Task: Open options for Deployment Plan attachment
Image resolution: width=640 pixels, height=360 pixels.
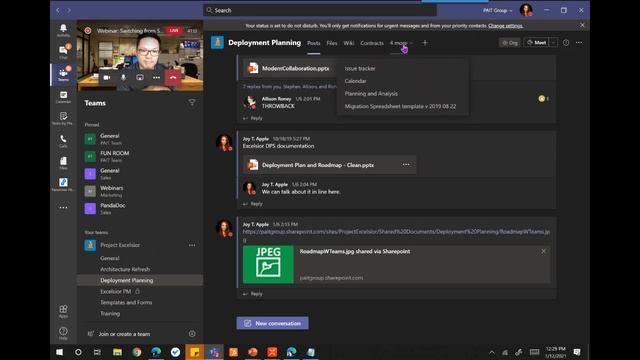Action: (406, 164)
